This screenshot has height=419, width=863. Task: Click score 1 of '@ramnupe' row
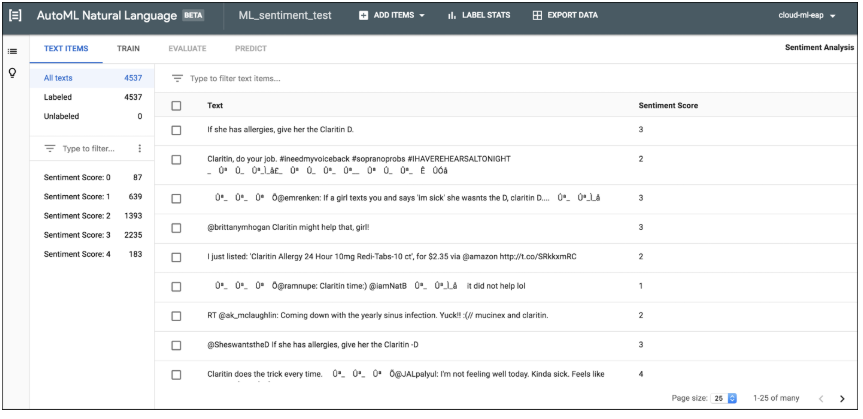click(641, 287)
